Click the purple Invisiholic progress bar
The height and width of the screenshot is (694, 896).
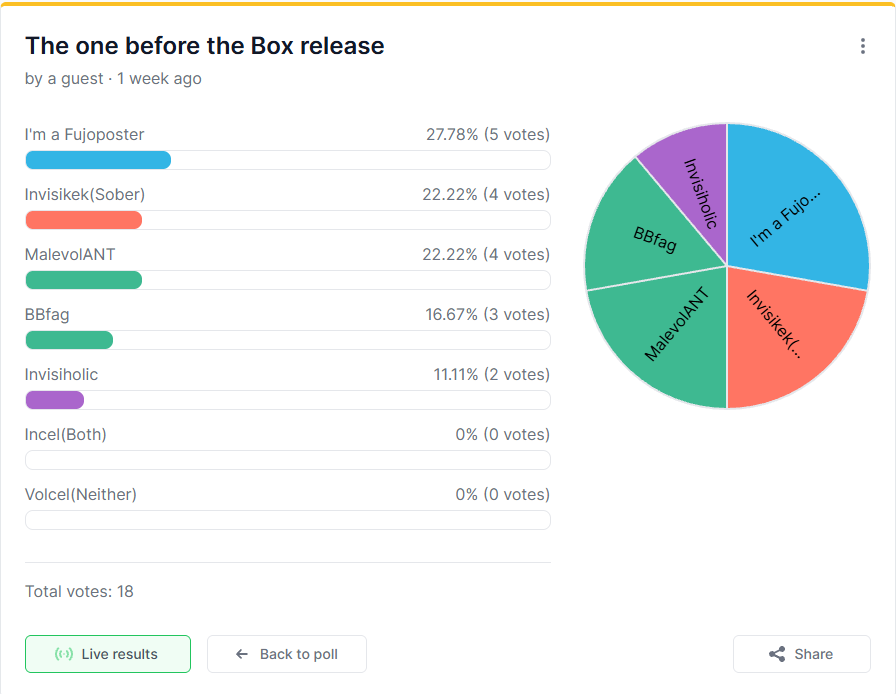tap(55, 400)
